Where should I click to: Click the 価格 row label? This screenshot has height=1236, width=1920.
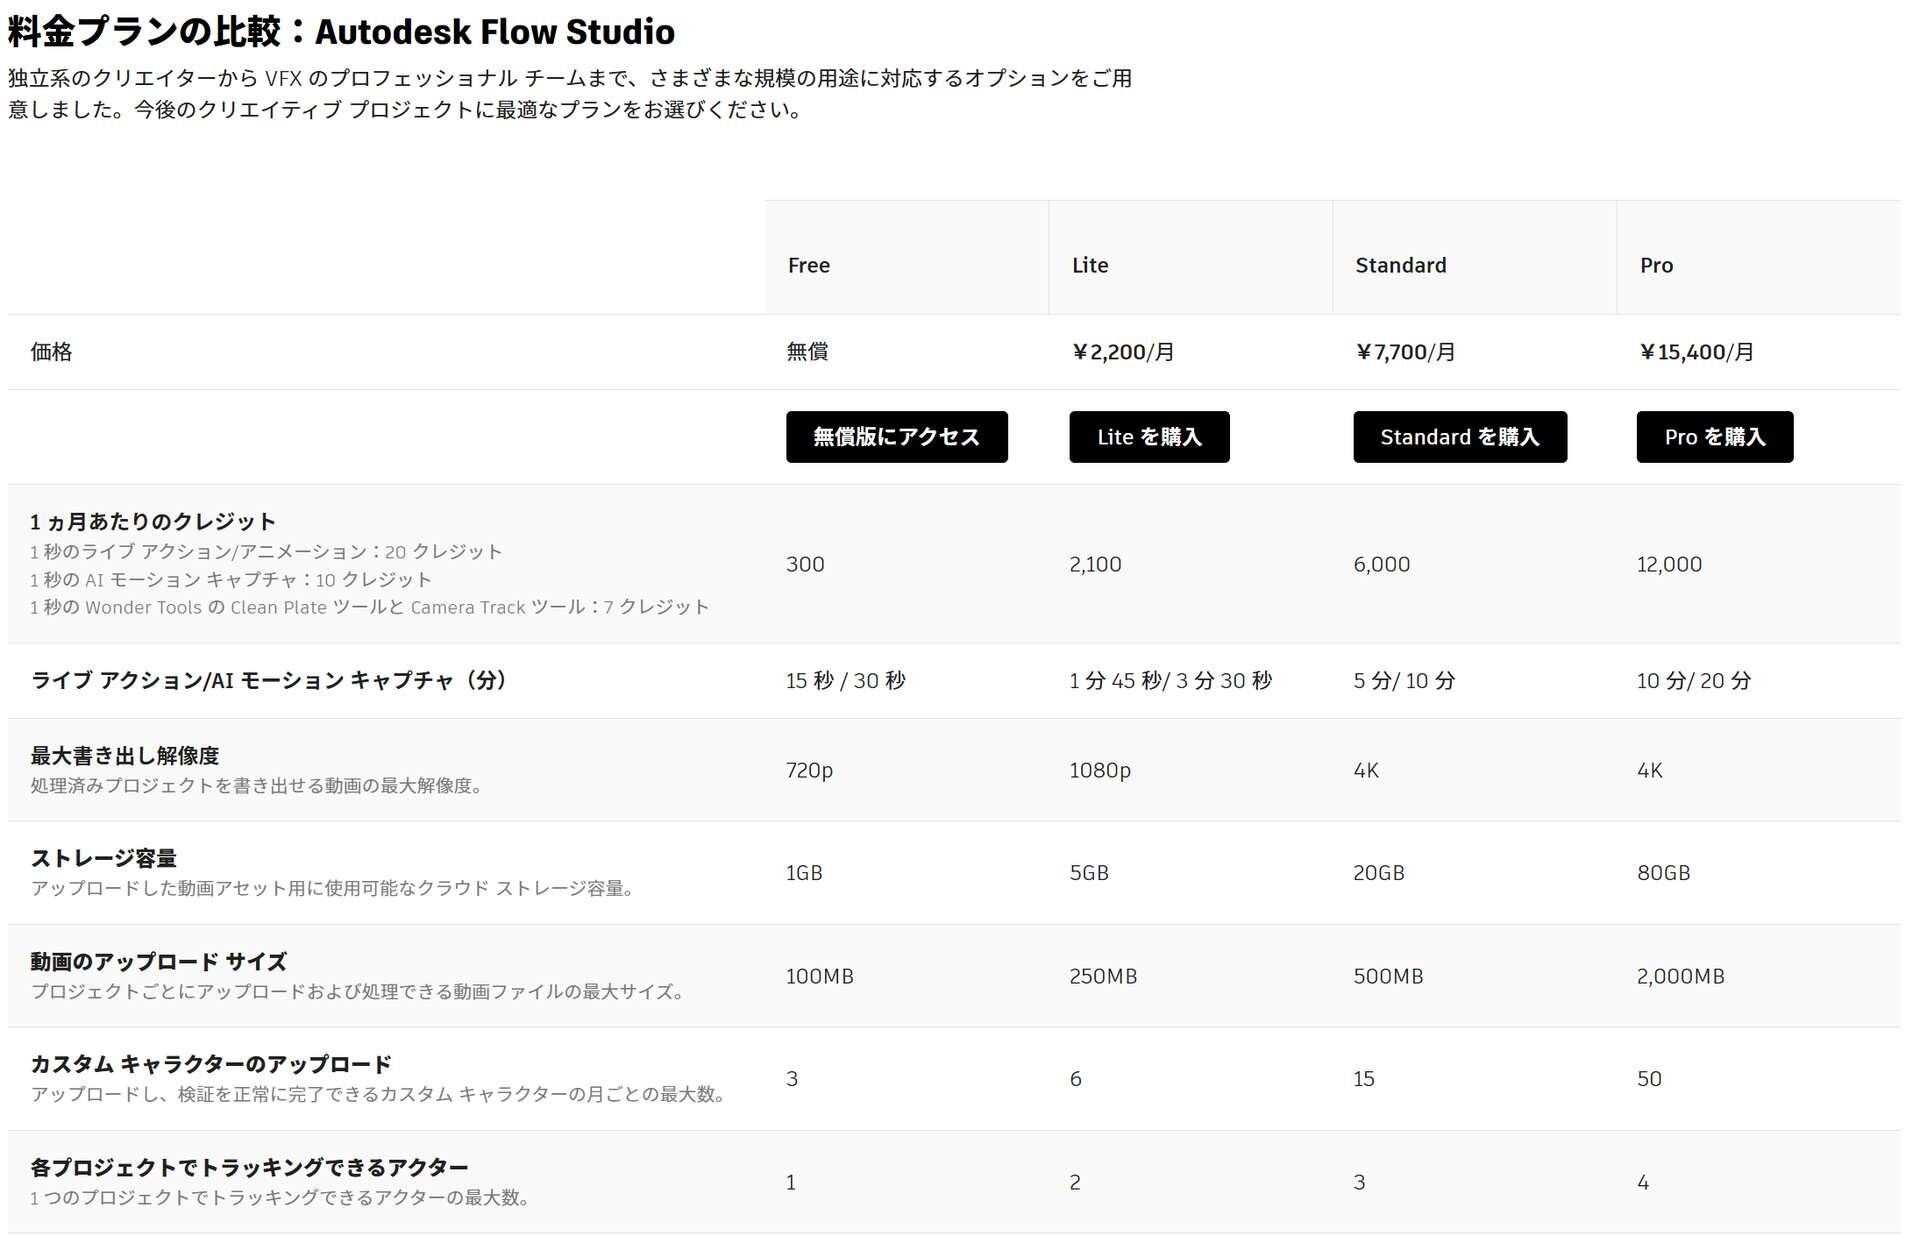tap(51, 352)
